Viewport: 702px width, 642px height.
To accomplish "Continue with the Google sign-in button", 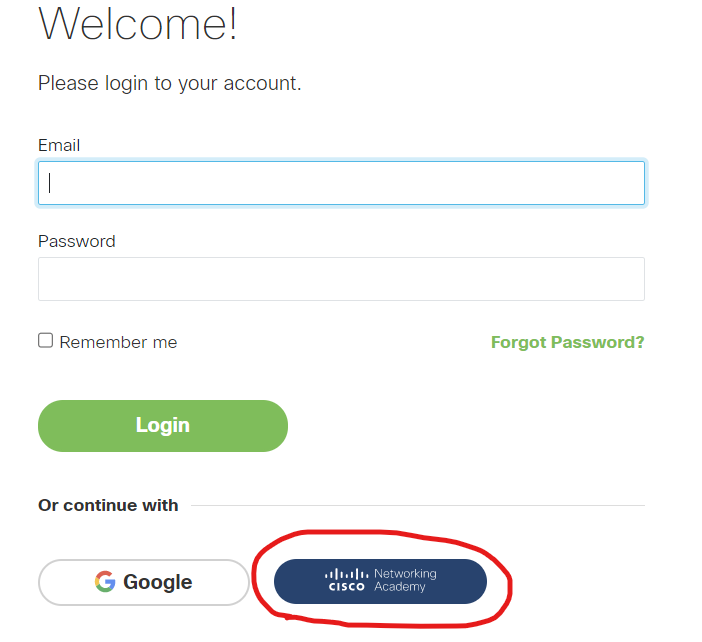I will coord(143,582).
